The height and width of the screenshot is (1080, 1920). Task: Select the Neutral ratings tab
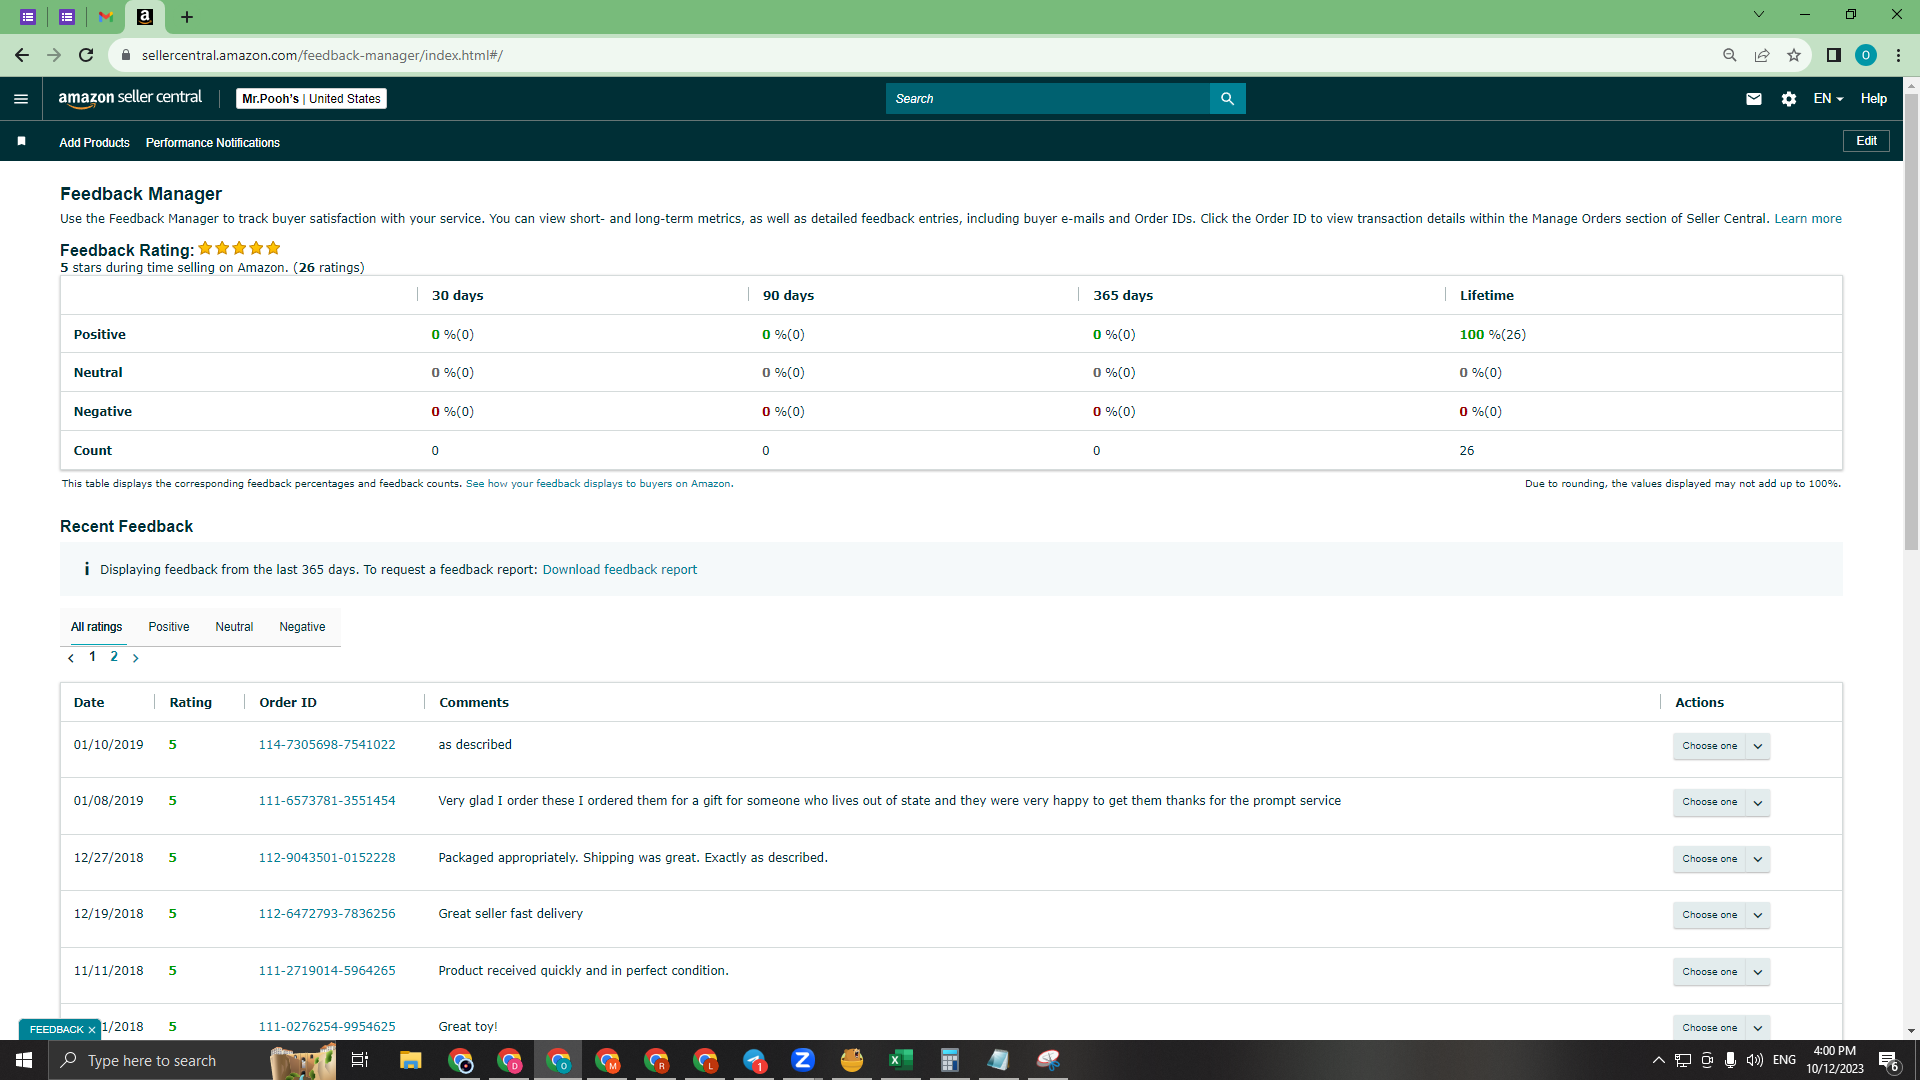(x=234, y=627)
